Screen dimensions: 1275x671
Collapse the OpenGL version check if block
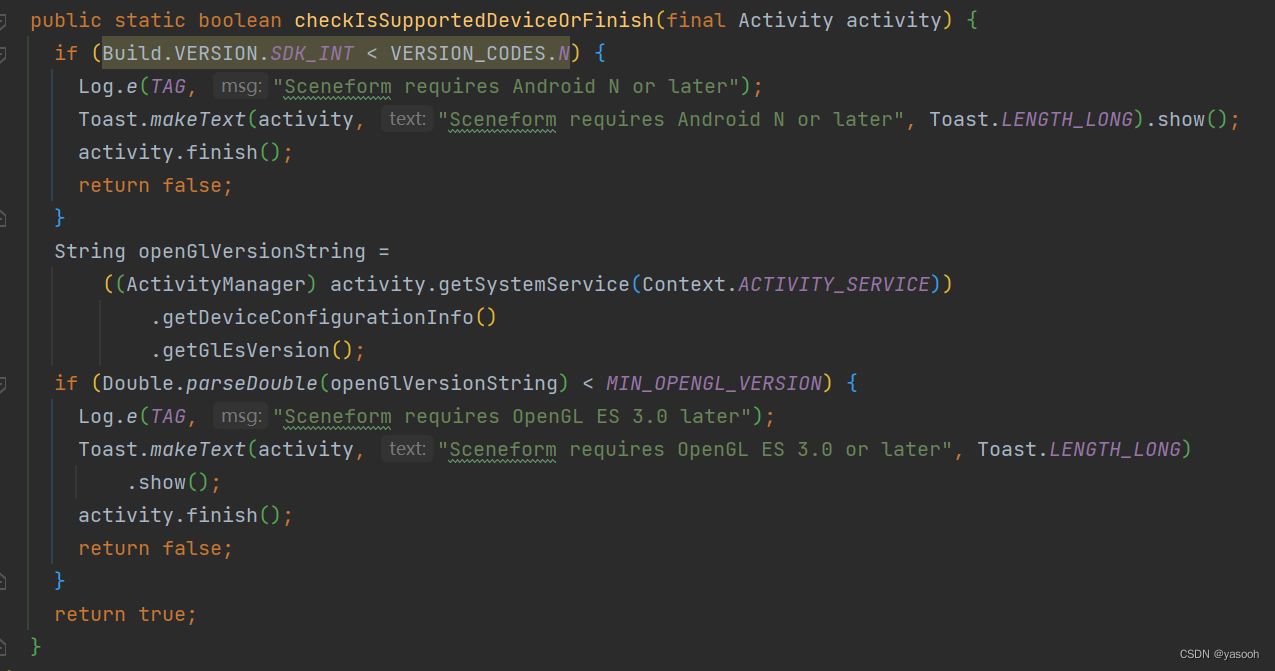pos(8,382)
